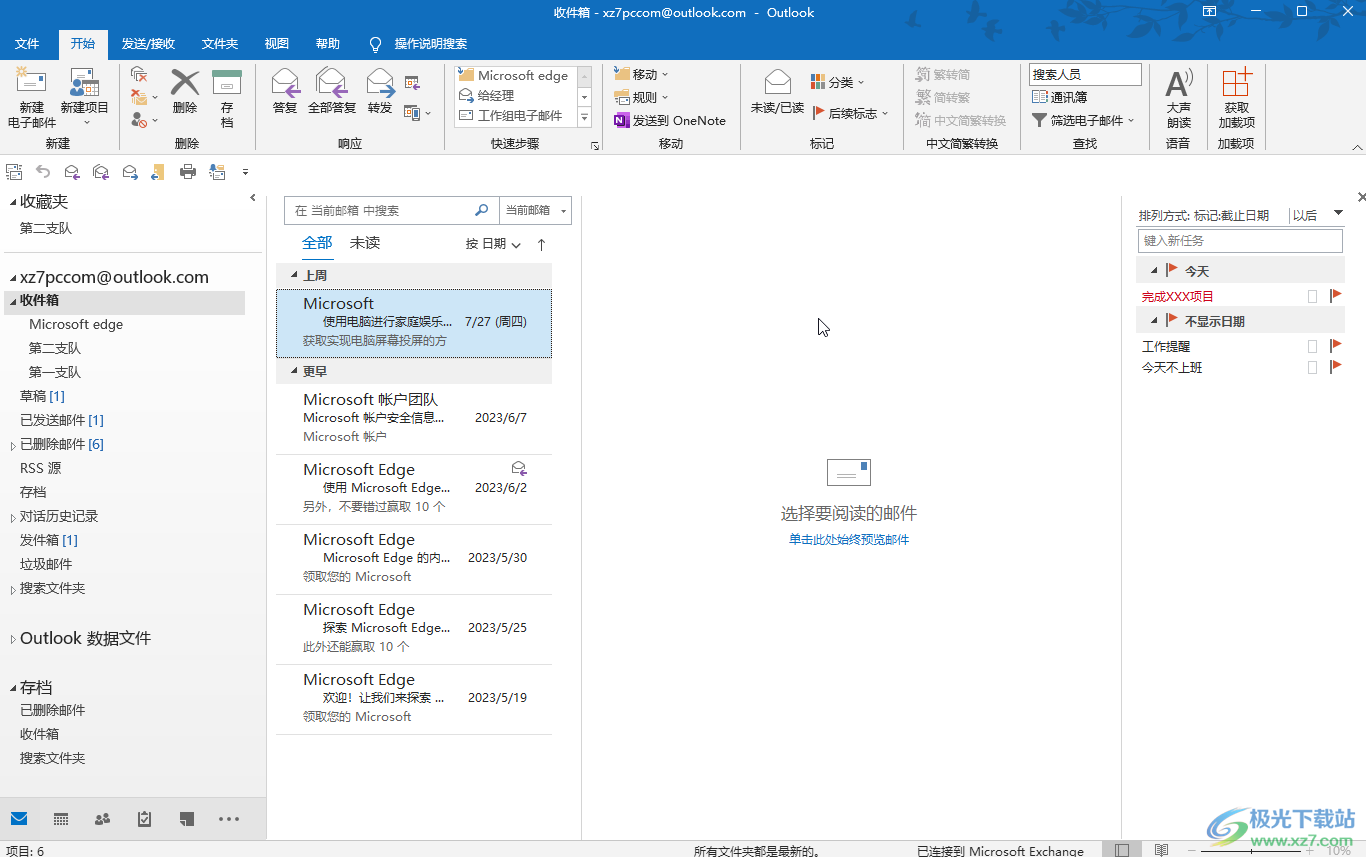Viewport: 1366px width, 857px height.
Task: Open the 帮助 ribbon tab
Action: tap(328, 44)
